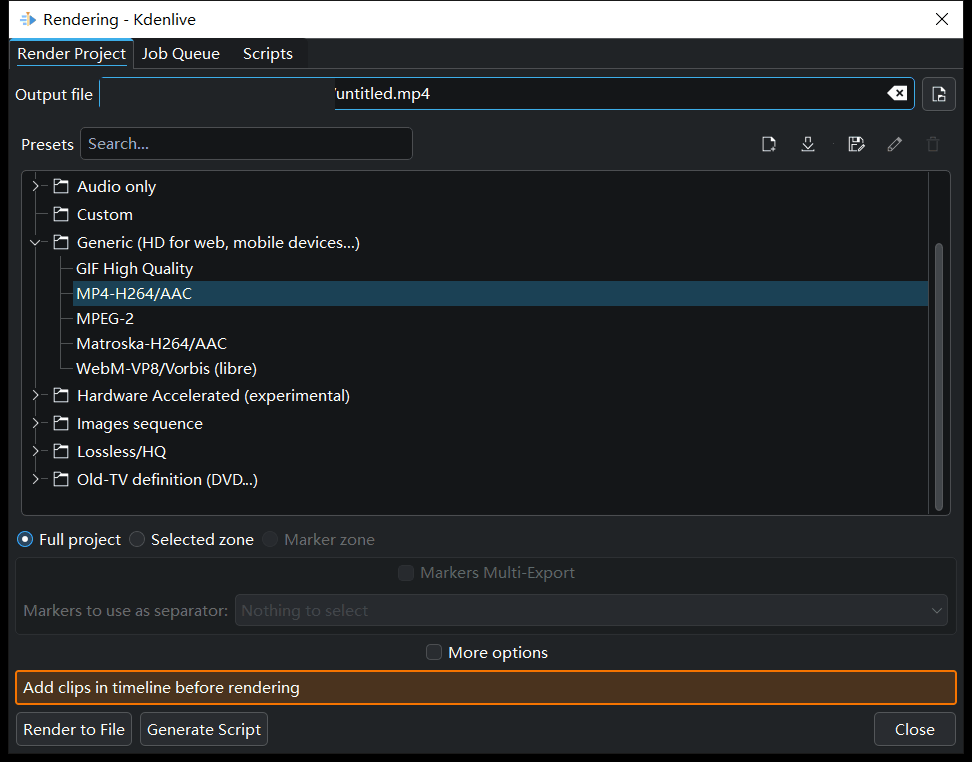
Task: Click the download new presets icon
Action: 807,144
